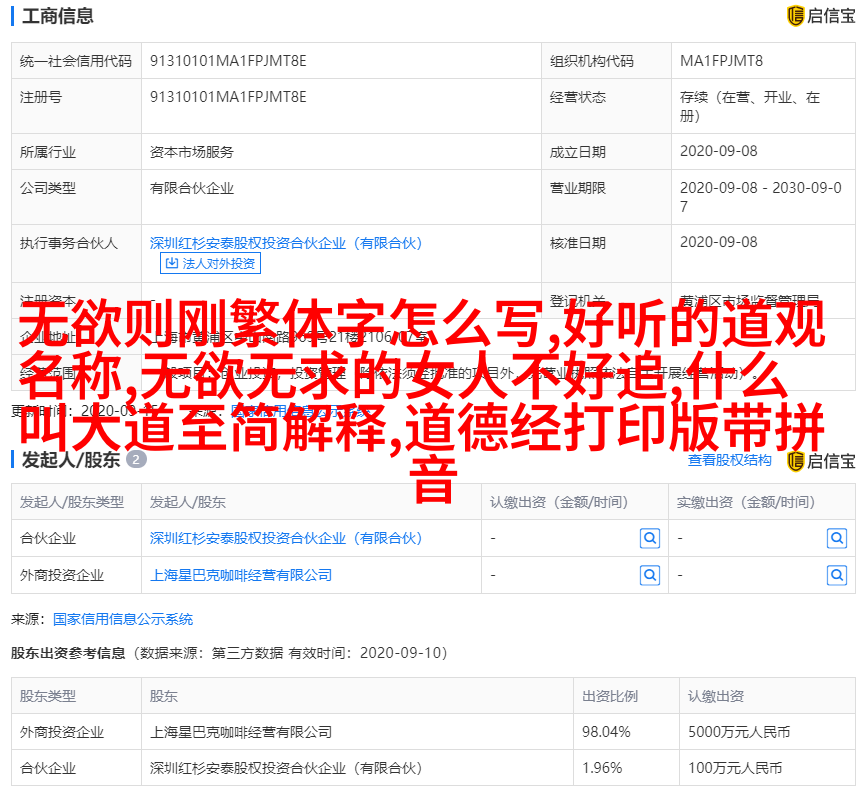Image resolution: width=867 pixels, height=790 pixels.
Task: Select subscribed amount 5000万元人民币
Action: click(x=739, y=732)
